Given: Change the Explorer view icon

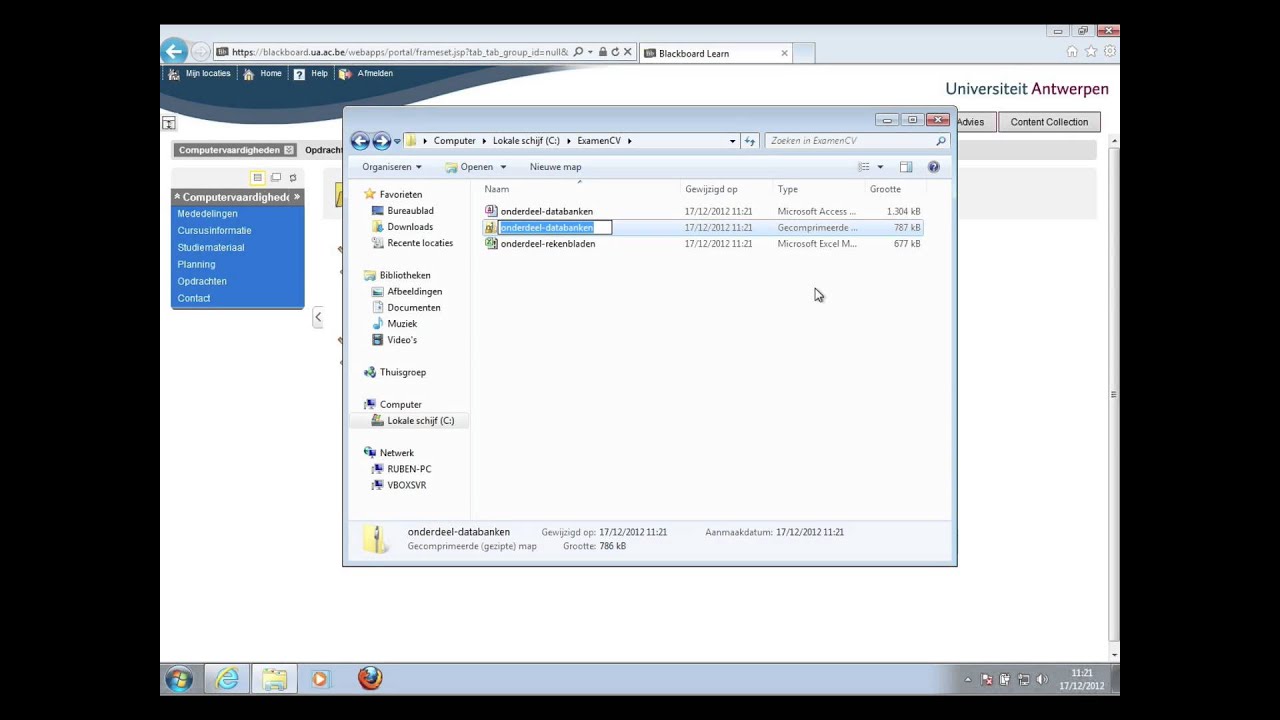Looking at the screenshot, I should coord(864,167).
